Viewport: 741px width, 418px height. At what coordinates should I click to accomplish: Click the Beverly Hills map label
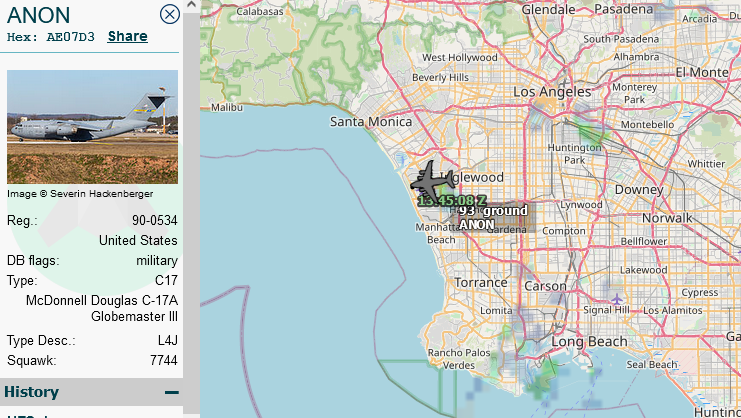coord(440,77)
